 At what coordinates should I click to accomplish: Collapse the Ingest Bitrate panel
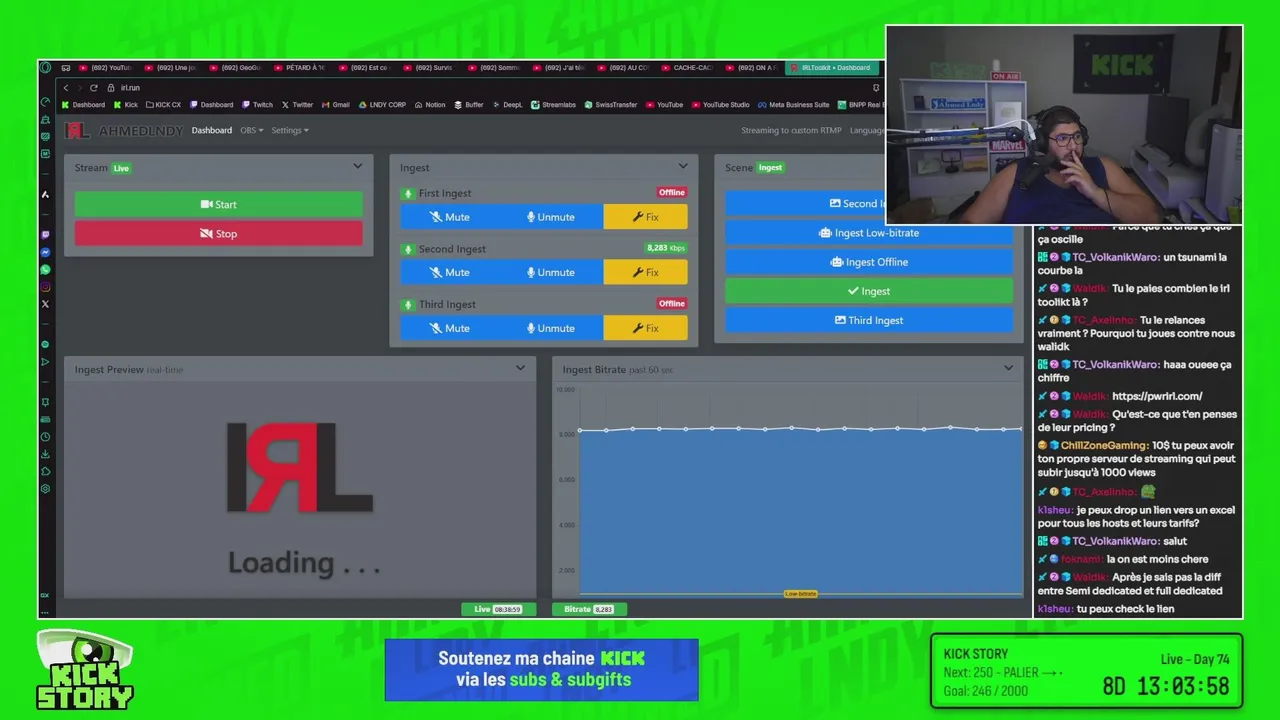(1008, 368)
